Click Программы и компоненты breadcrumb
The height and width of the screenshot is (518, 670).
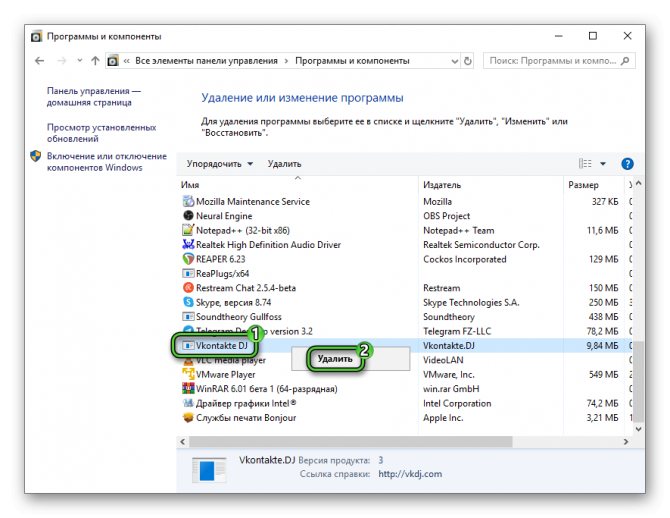[352, 61]
